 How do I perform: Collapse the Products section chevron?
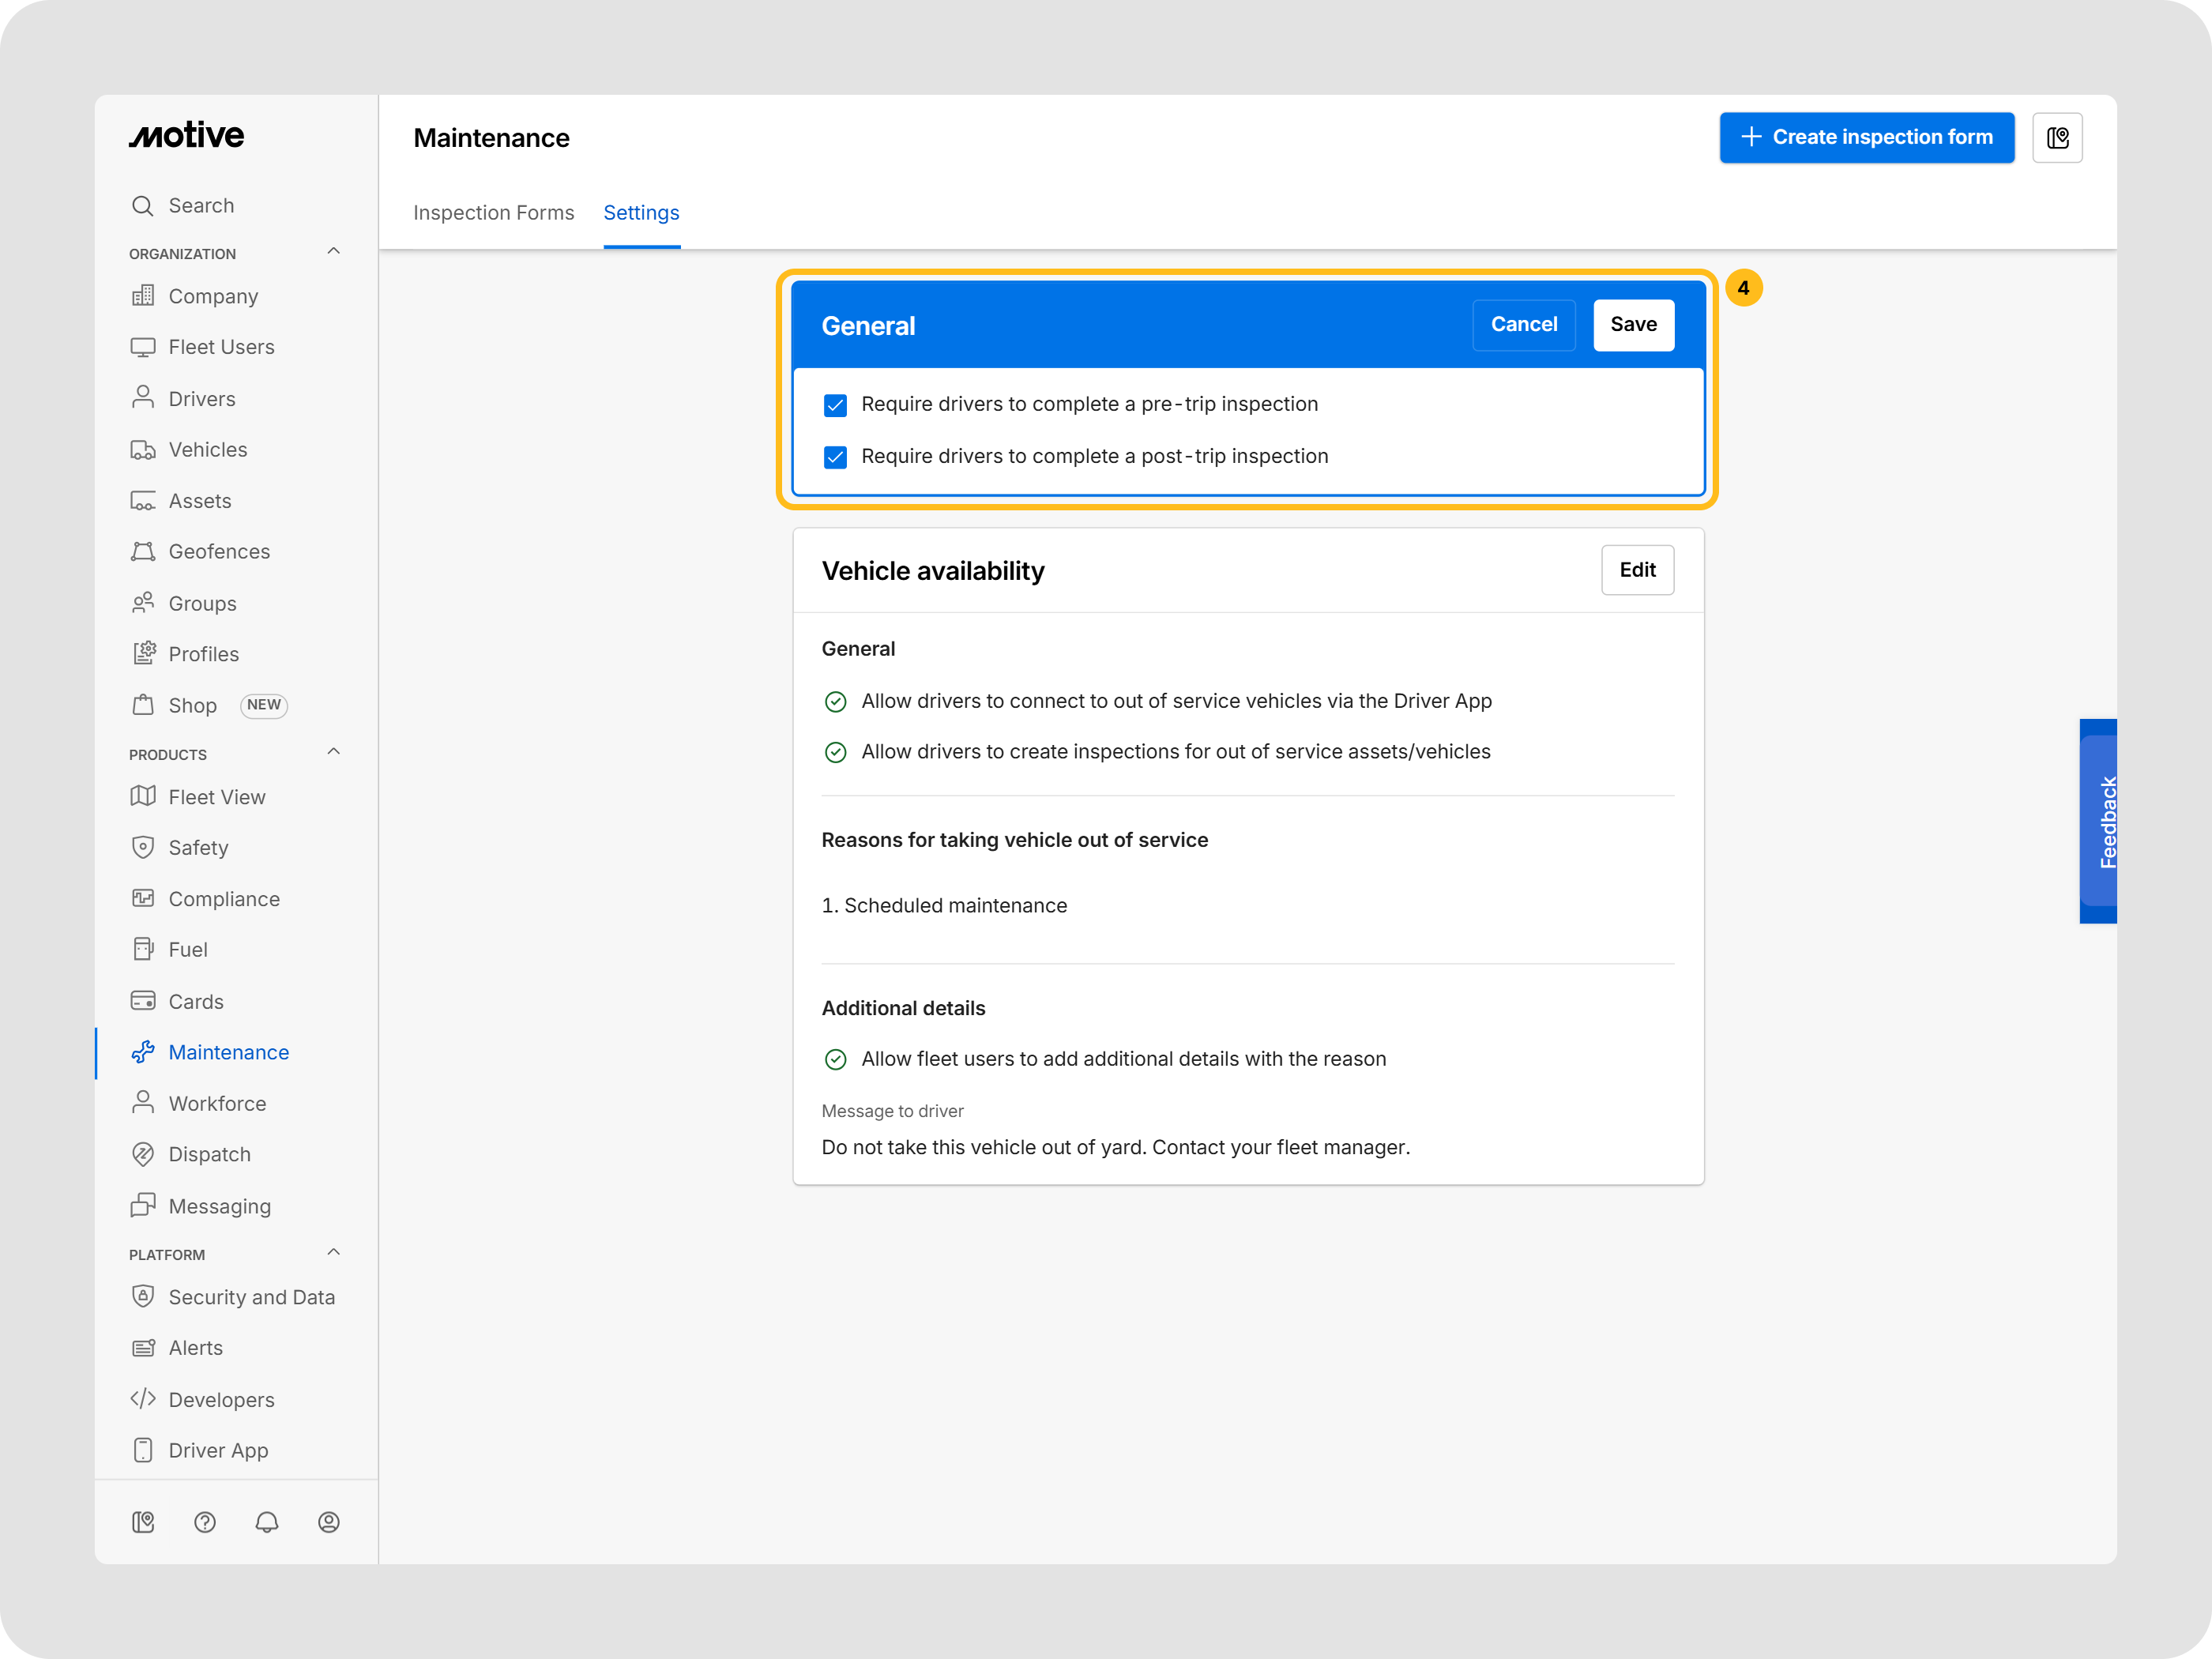pos(334,752)
